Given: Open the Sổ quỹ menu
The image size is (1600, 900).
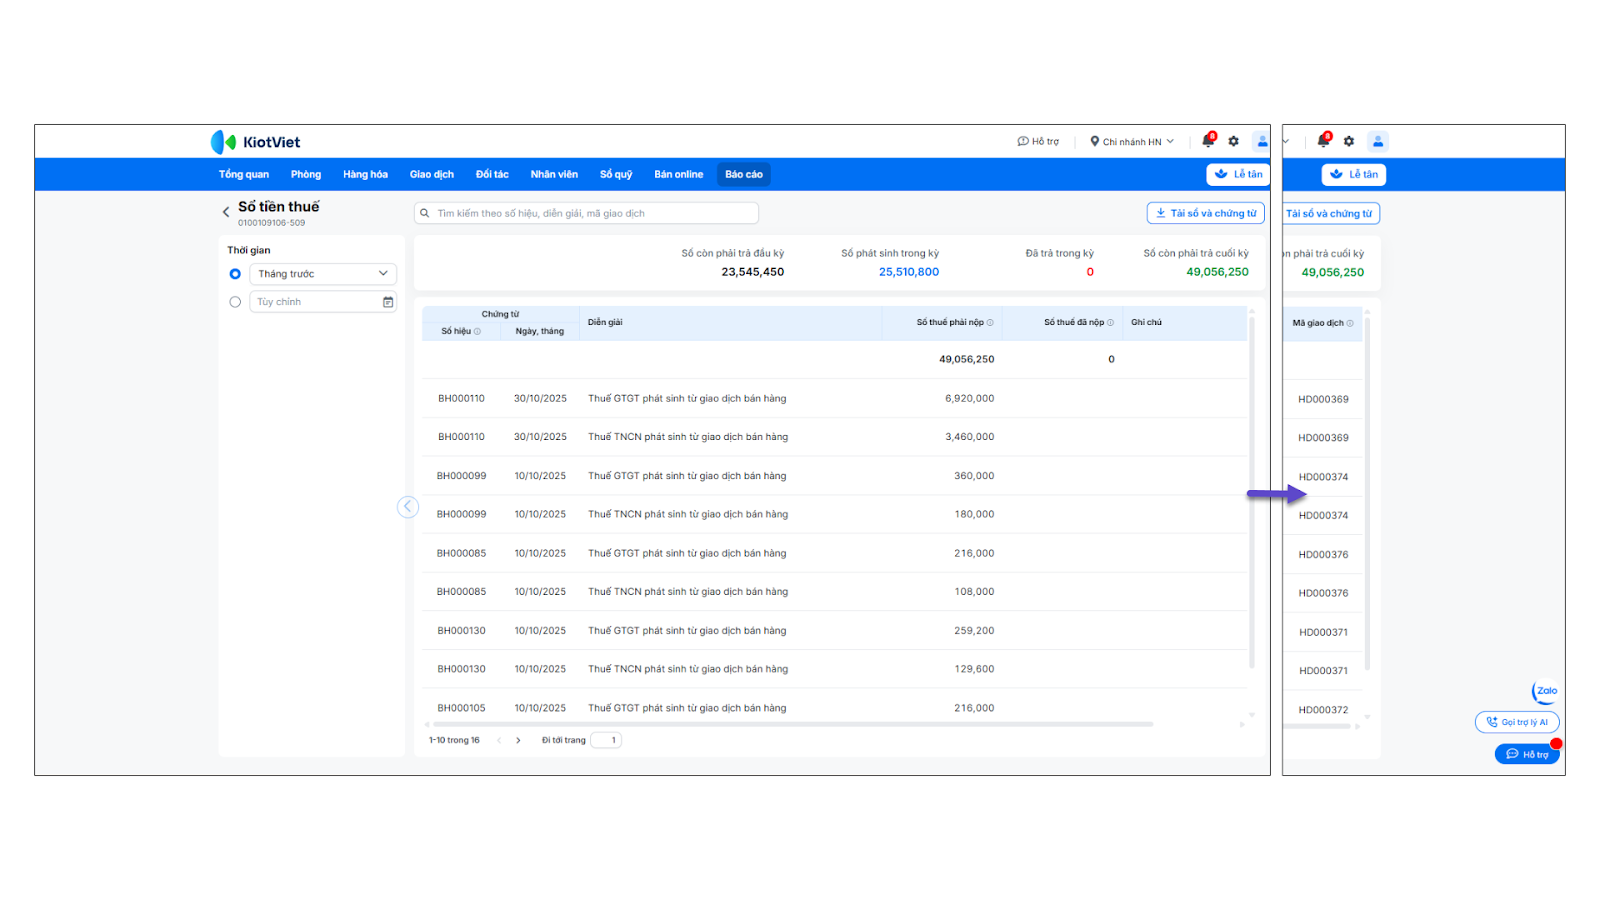Looking at the screenshot, I should tap(616, 174).
